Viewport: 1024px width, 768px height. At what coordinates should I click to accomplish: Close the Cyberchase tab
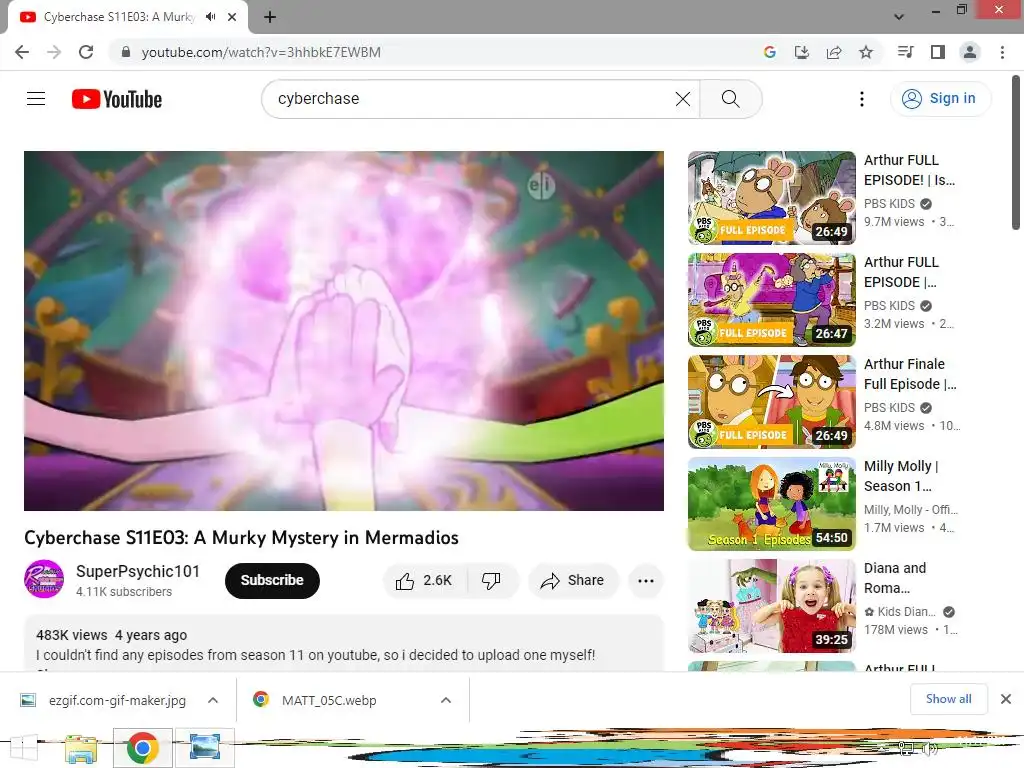(232, 17)
